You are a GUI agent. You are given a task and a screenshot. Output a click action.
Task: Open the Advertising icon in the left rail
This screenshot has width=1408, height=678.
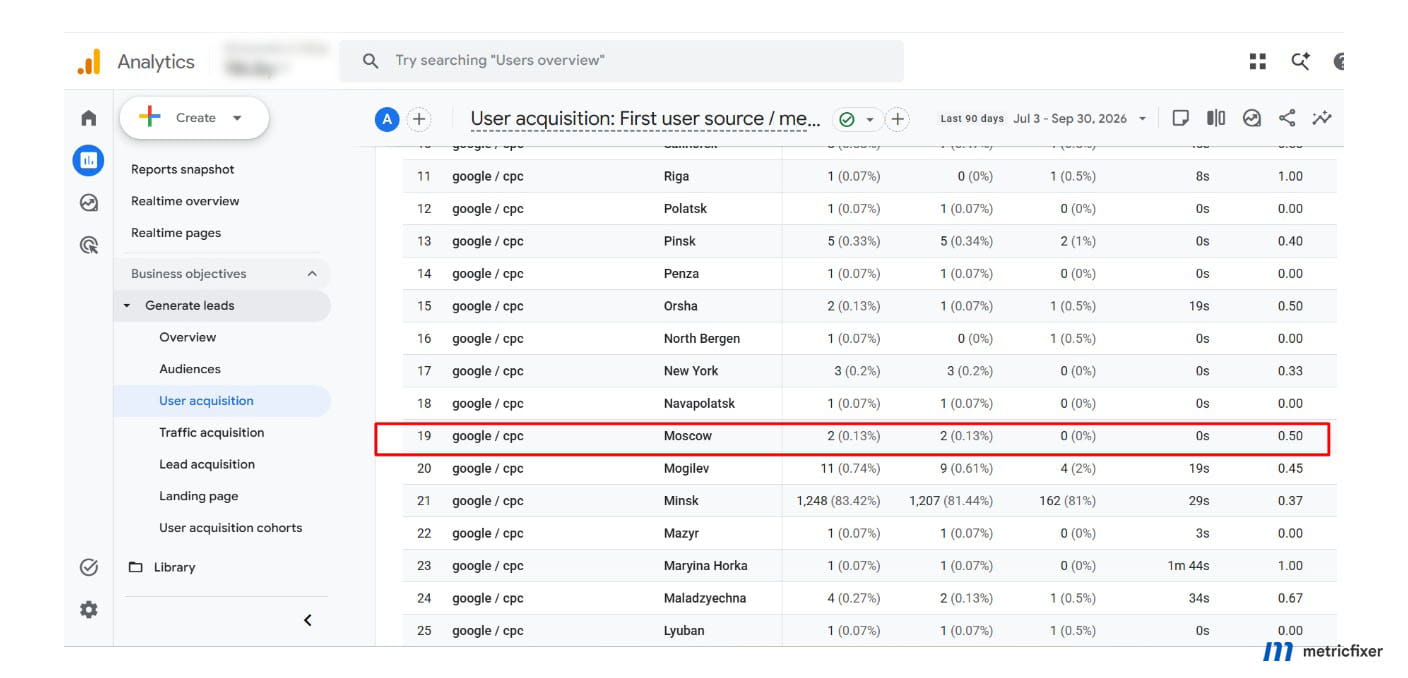coord(89,245)
